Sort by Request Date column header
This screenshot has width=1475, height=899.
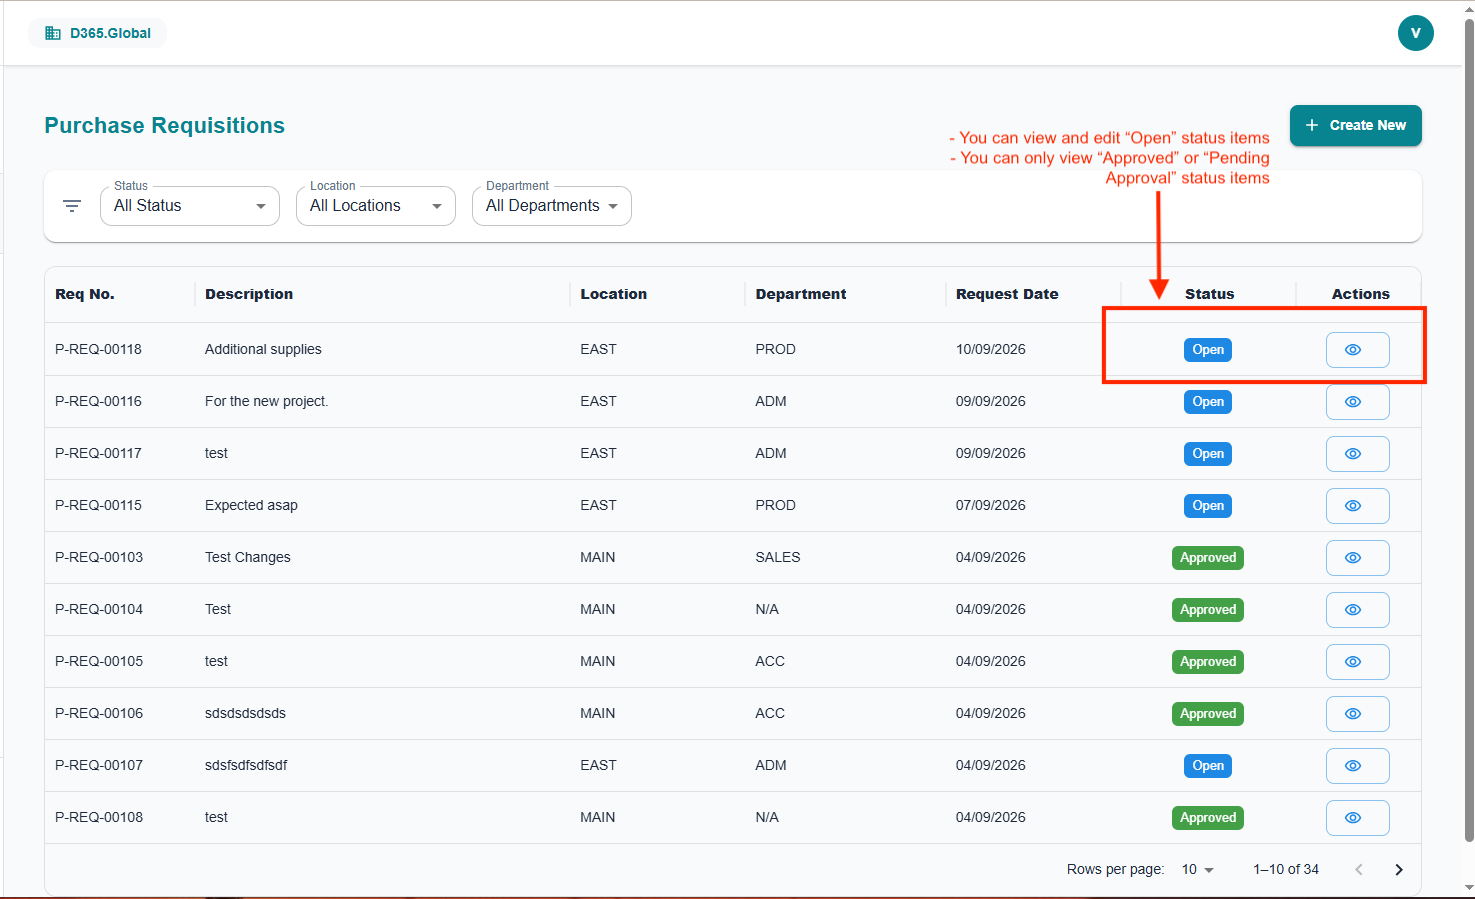coord(1007,294)
